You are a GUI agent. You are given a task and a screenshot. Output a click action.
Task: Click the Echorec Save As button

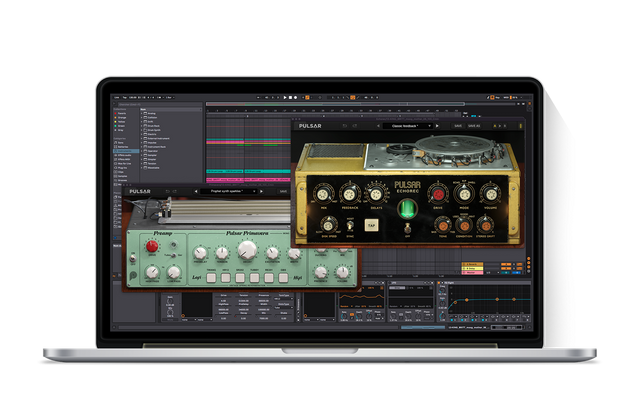pyautogui.click(x=473, y=126)
